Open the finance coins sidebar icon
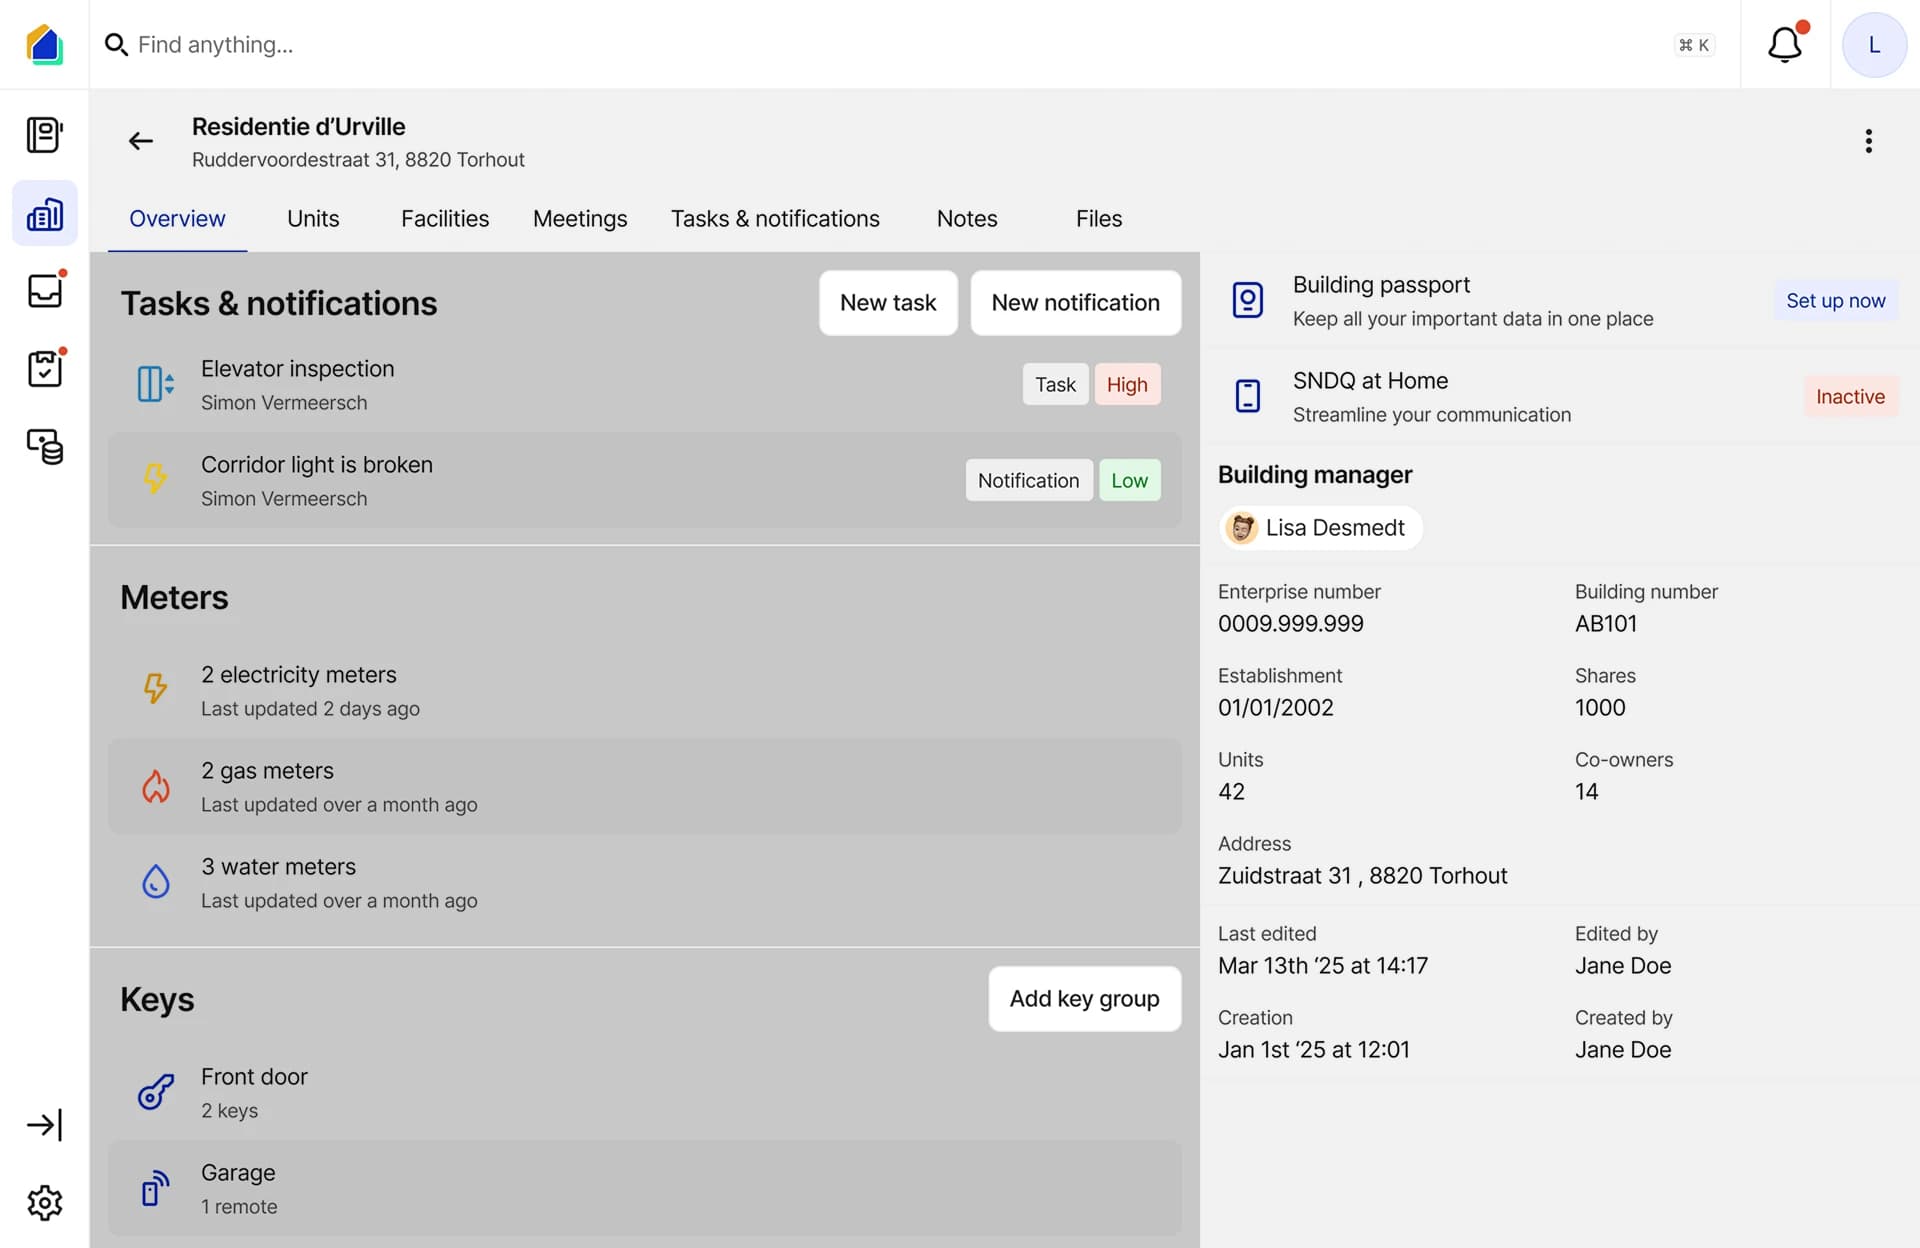1920x1248 pixels. (45, 446)
